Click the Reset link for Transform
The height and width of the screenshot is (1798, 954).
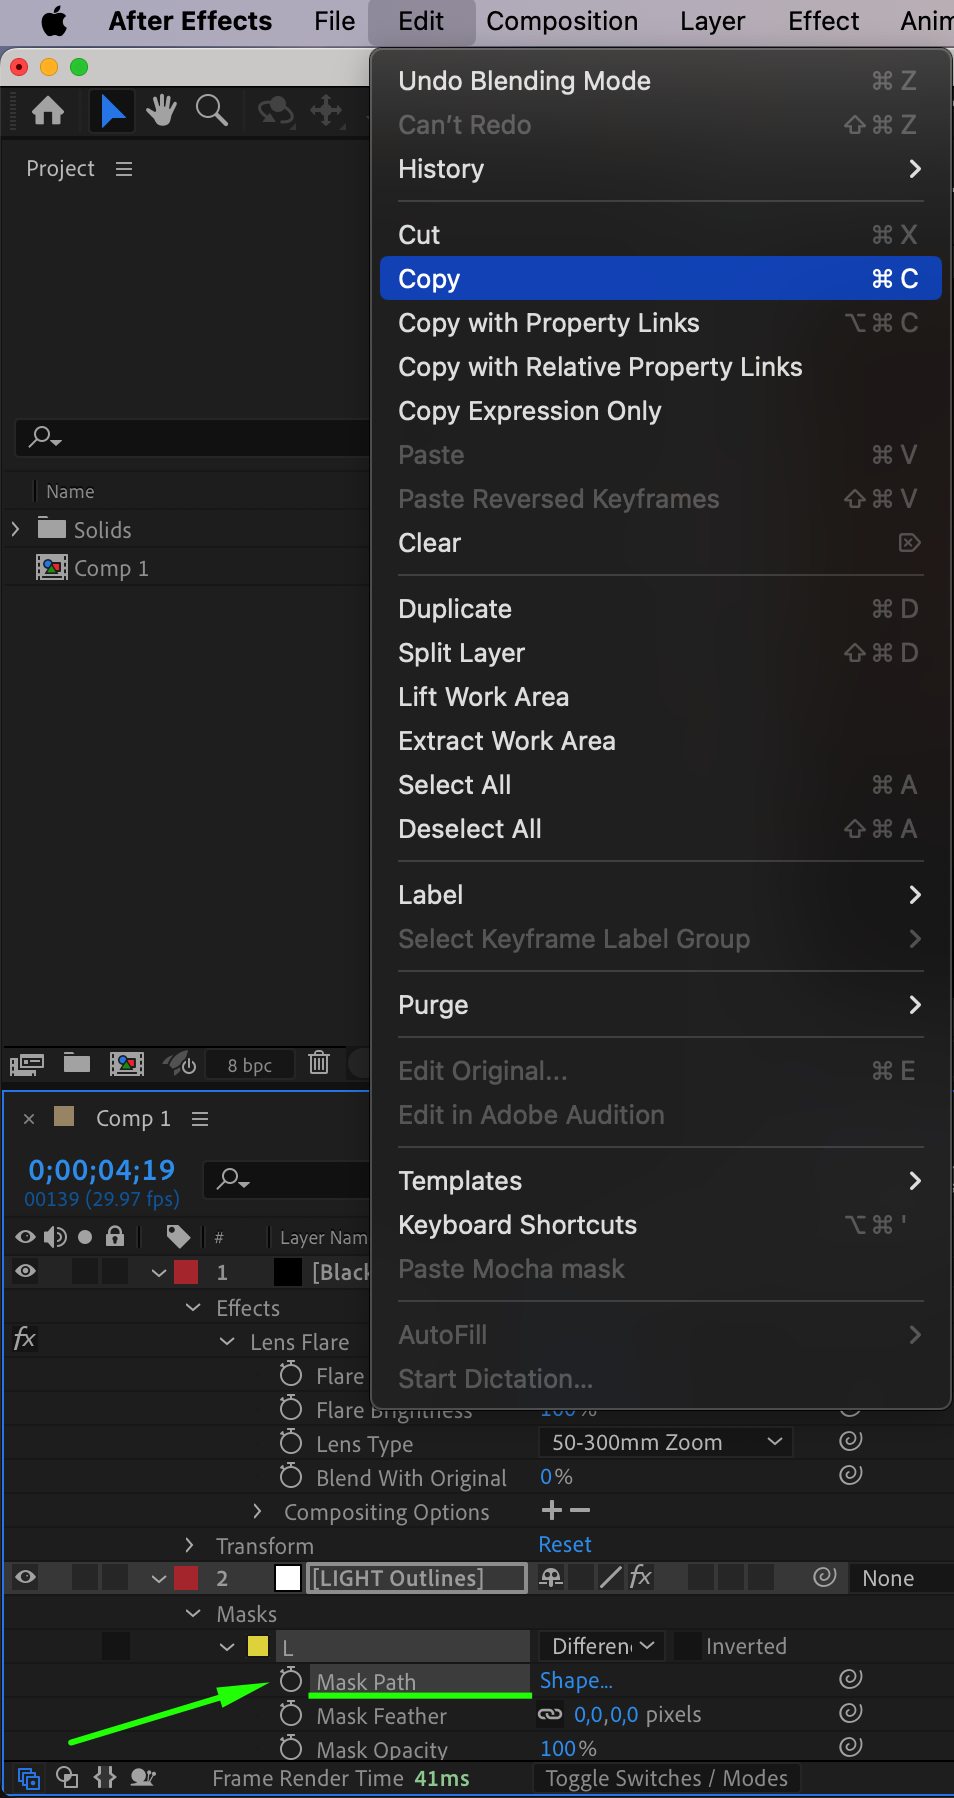pyautogui.click(x=565, y=1545)
